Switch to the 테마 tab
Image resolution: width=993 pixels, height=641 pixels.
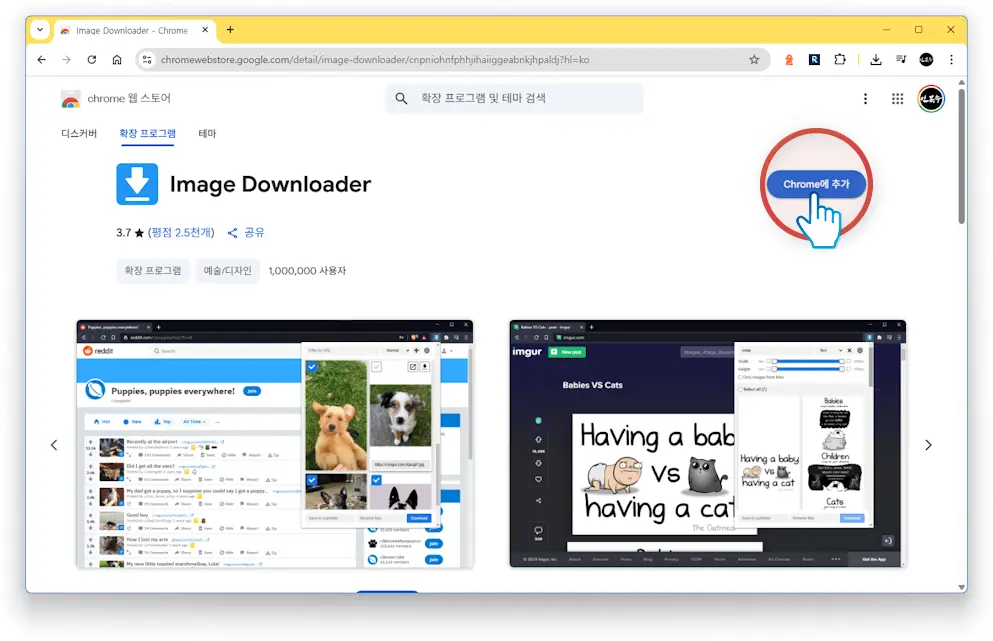[x=206, y=132]
